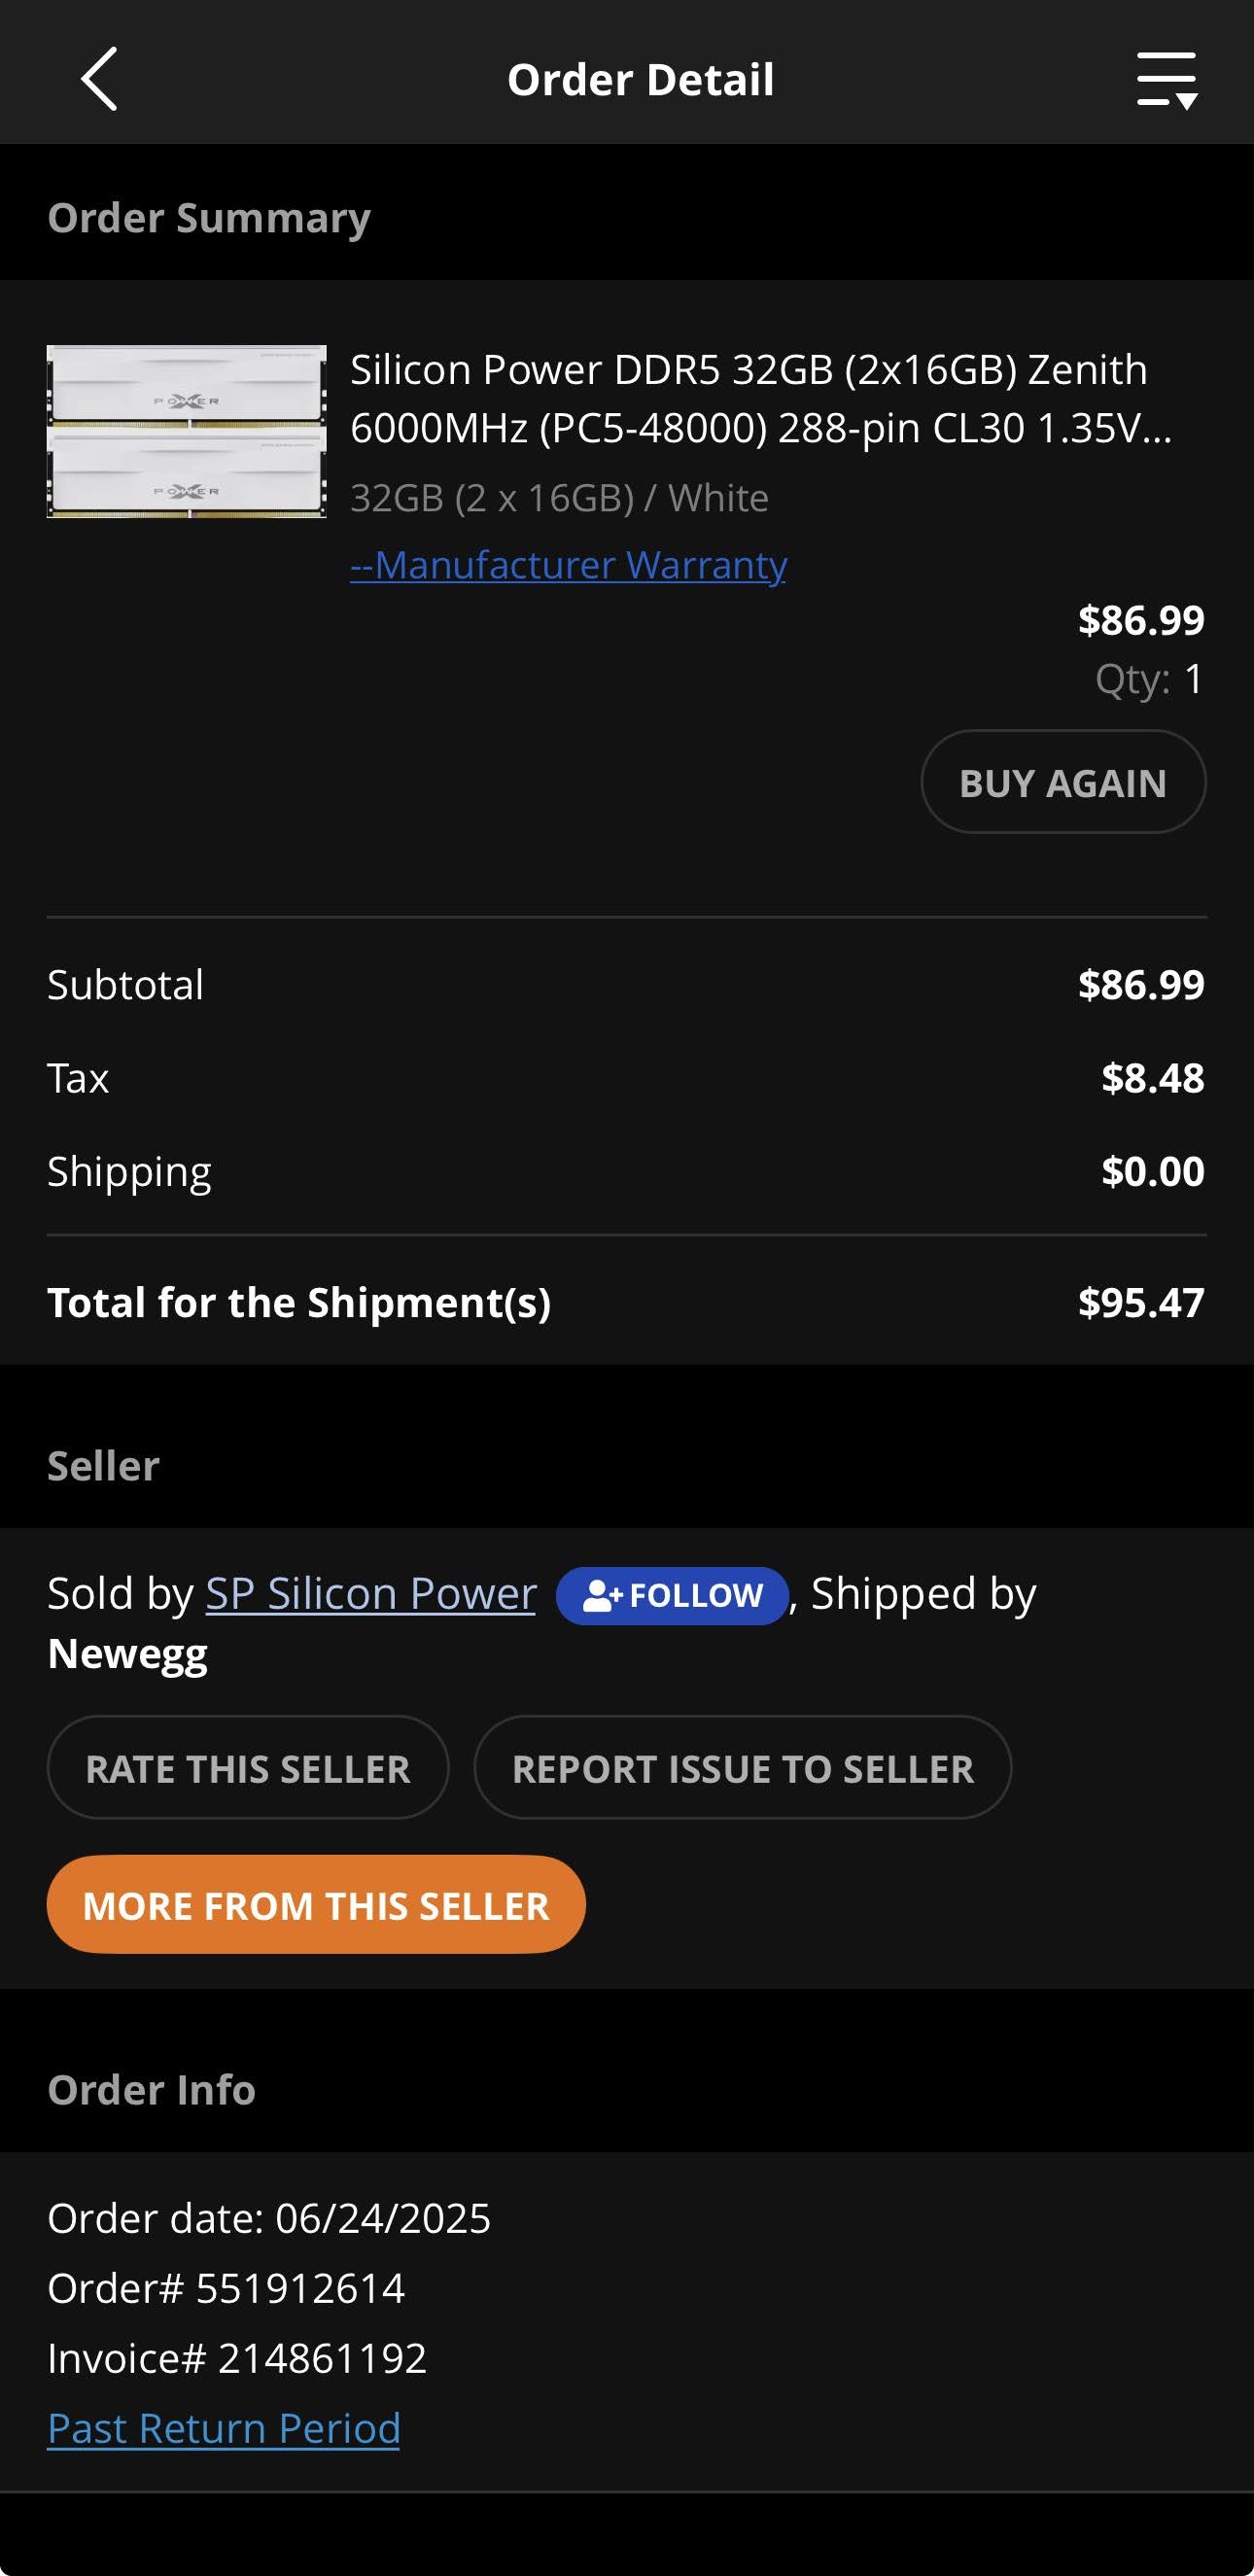
Task: Visit the SP Silicon Power seller link
Action: [371, 1593]
